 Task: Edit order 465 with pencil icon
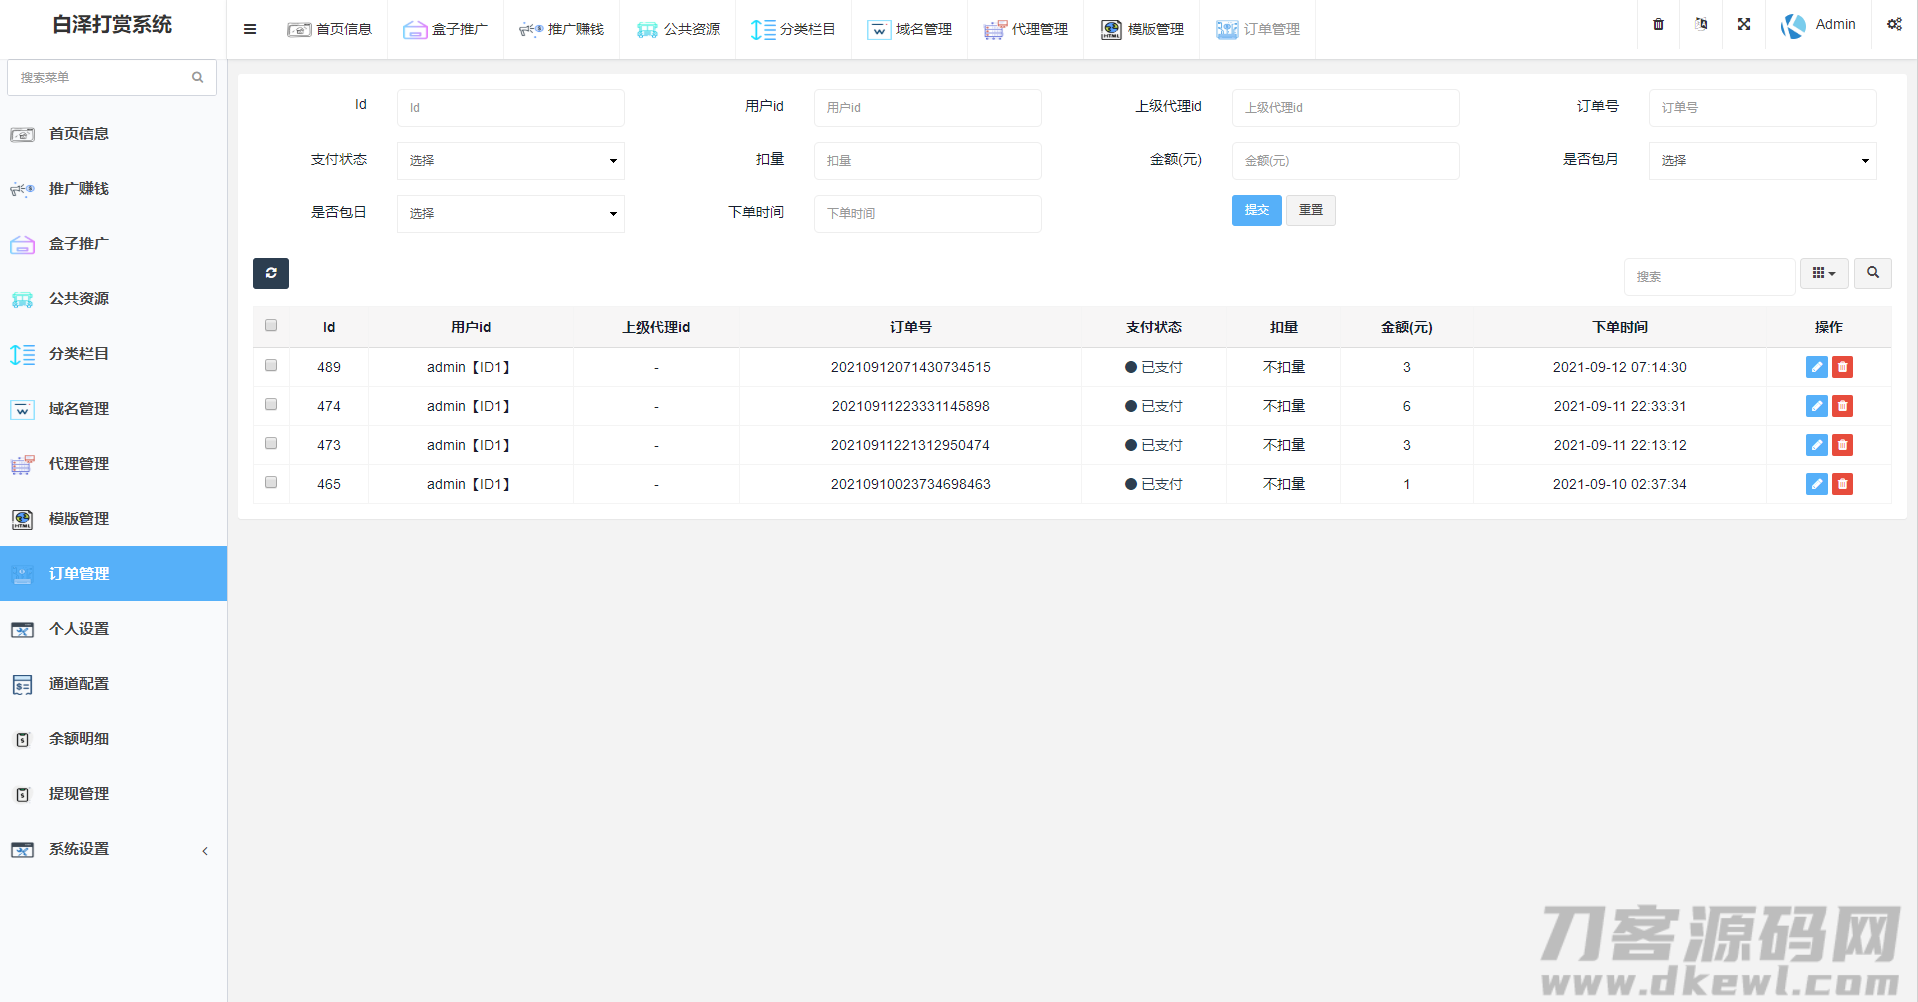1816,484
